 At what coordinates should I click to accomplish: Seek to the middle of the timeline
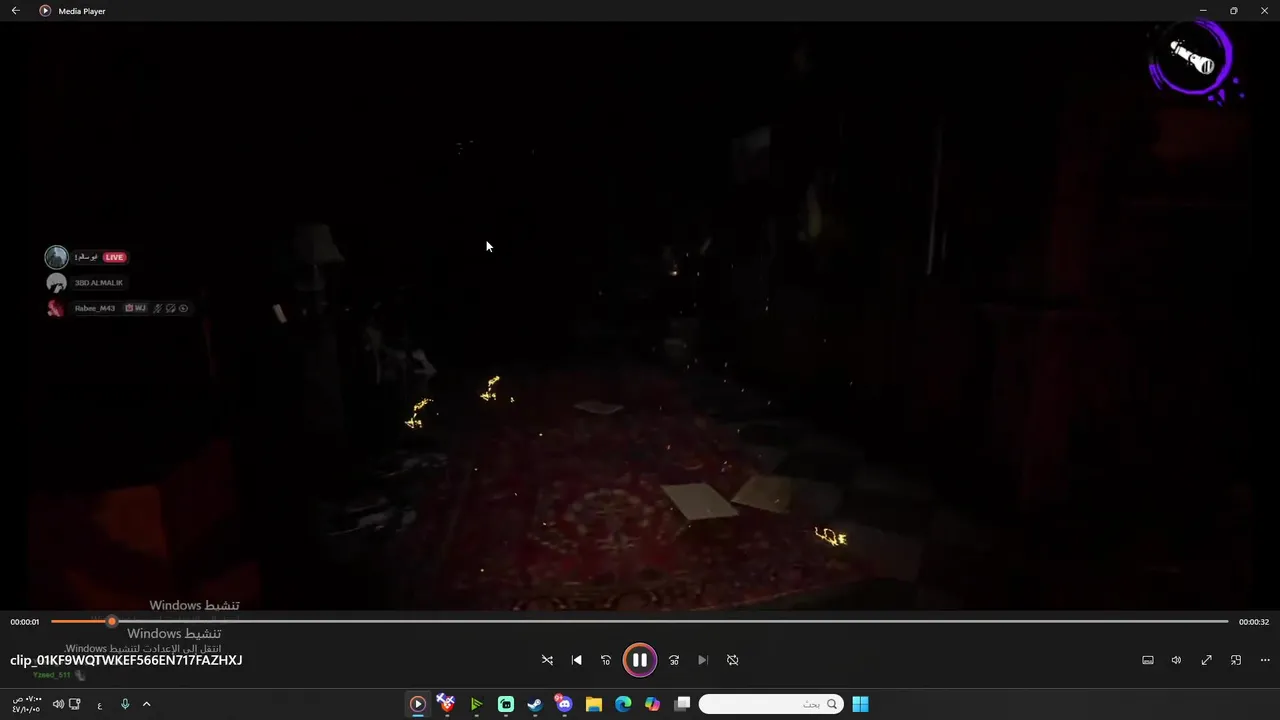640,621
